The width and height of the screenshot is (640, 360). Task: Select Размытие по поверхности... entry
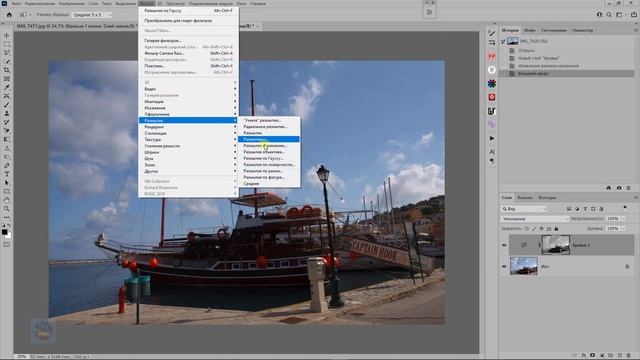pos(269,164)
